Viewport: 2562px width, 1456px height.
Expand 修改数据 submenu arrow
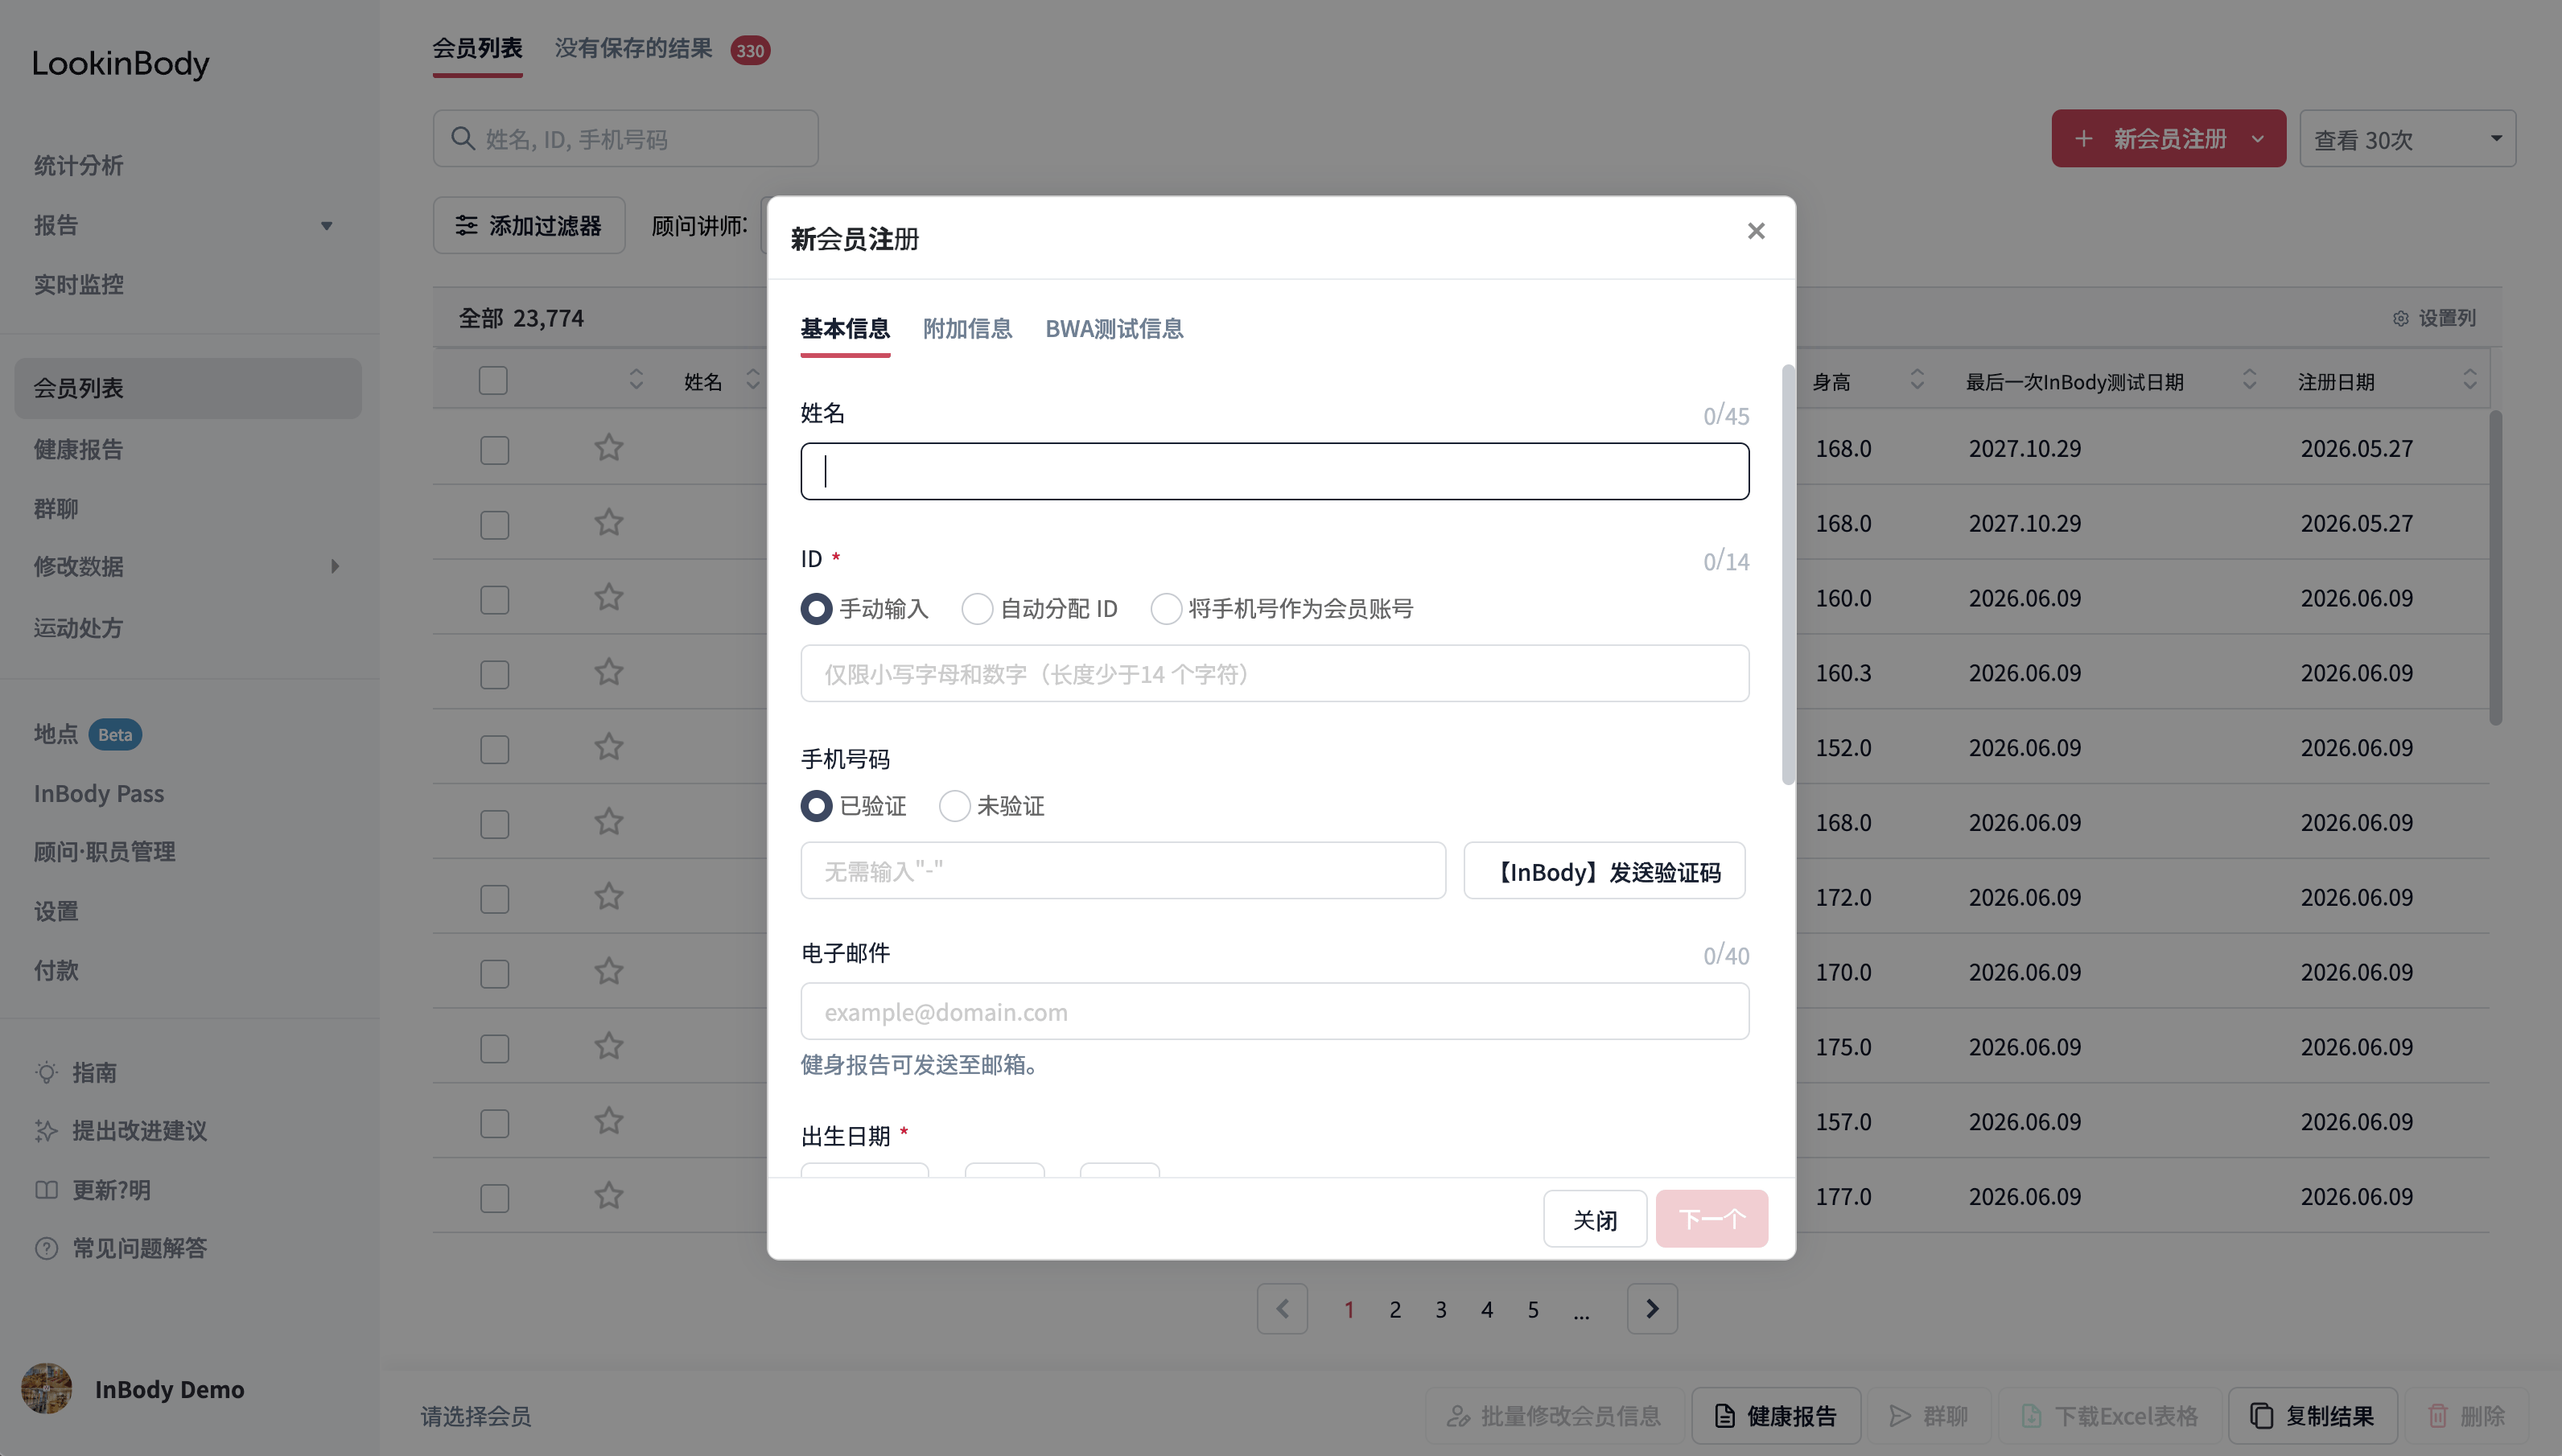pyautogui.click(x=335, y=566)
